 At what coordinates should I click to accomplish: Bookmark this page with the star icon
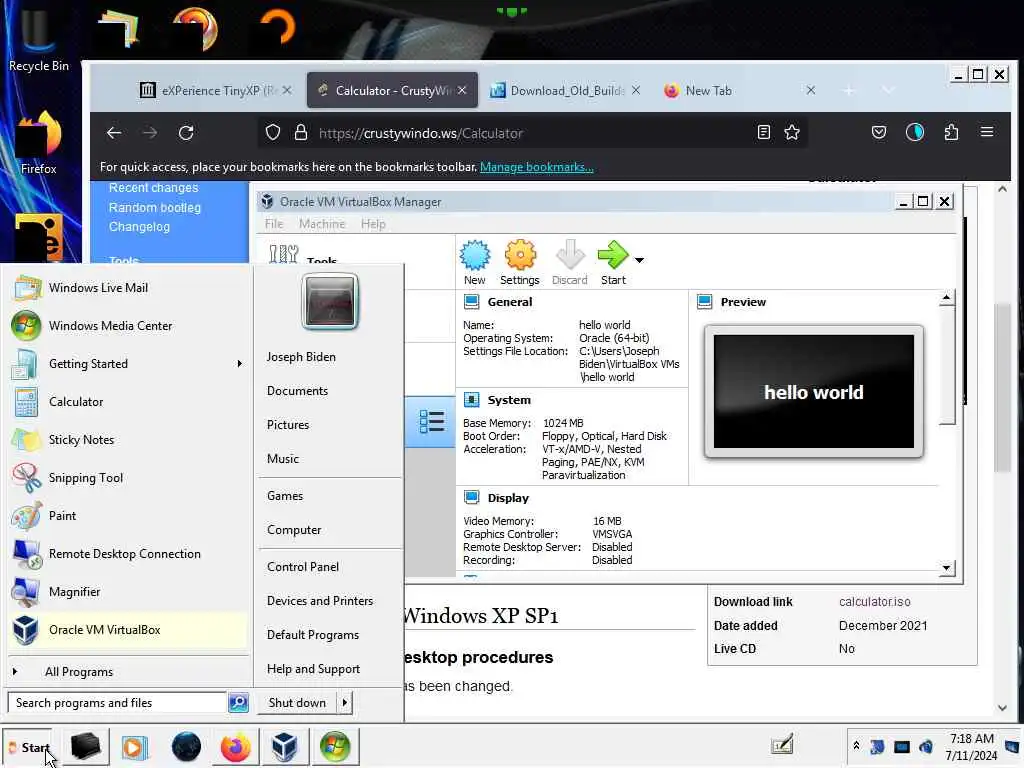coord(792,133)
